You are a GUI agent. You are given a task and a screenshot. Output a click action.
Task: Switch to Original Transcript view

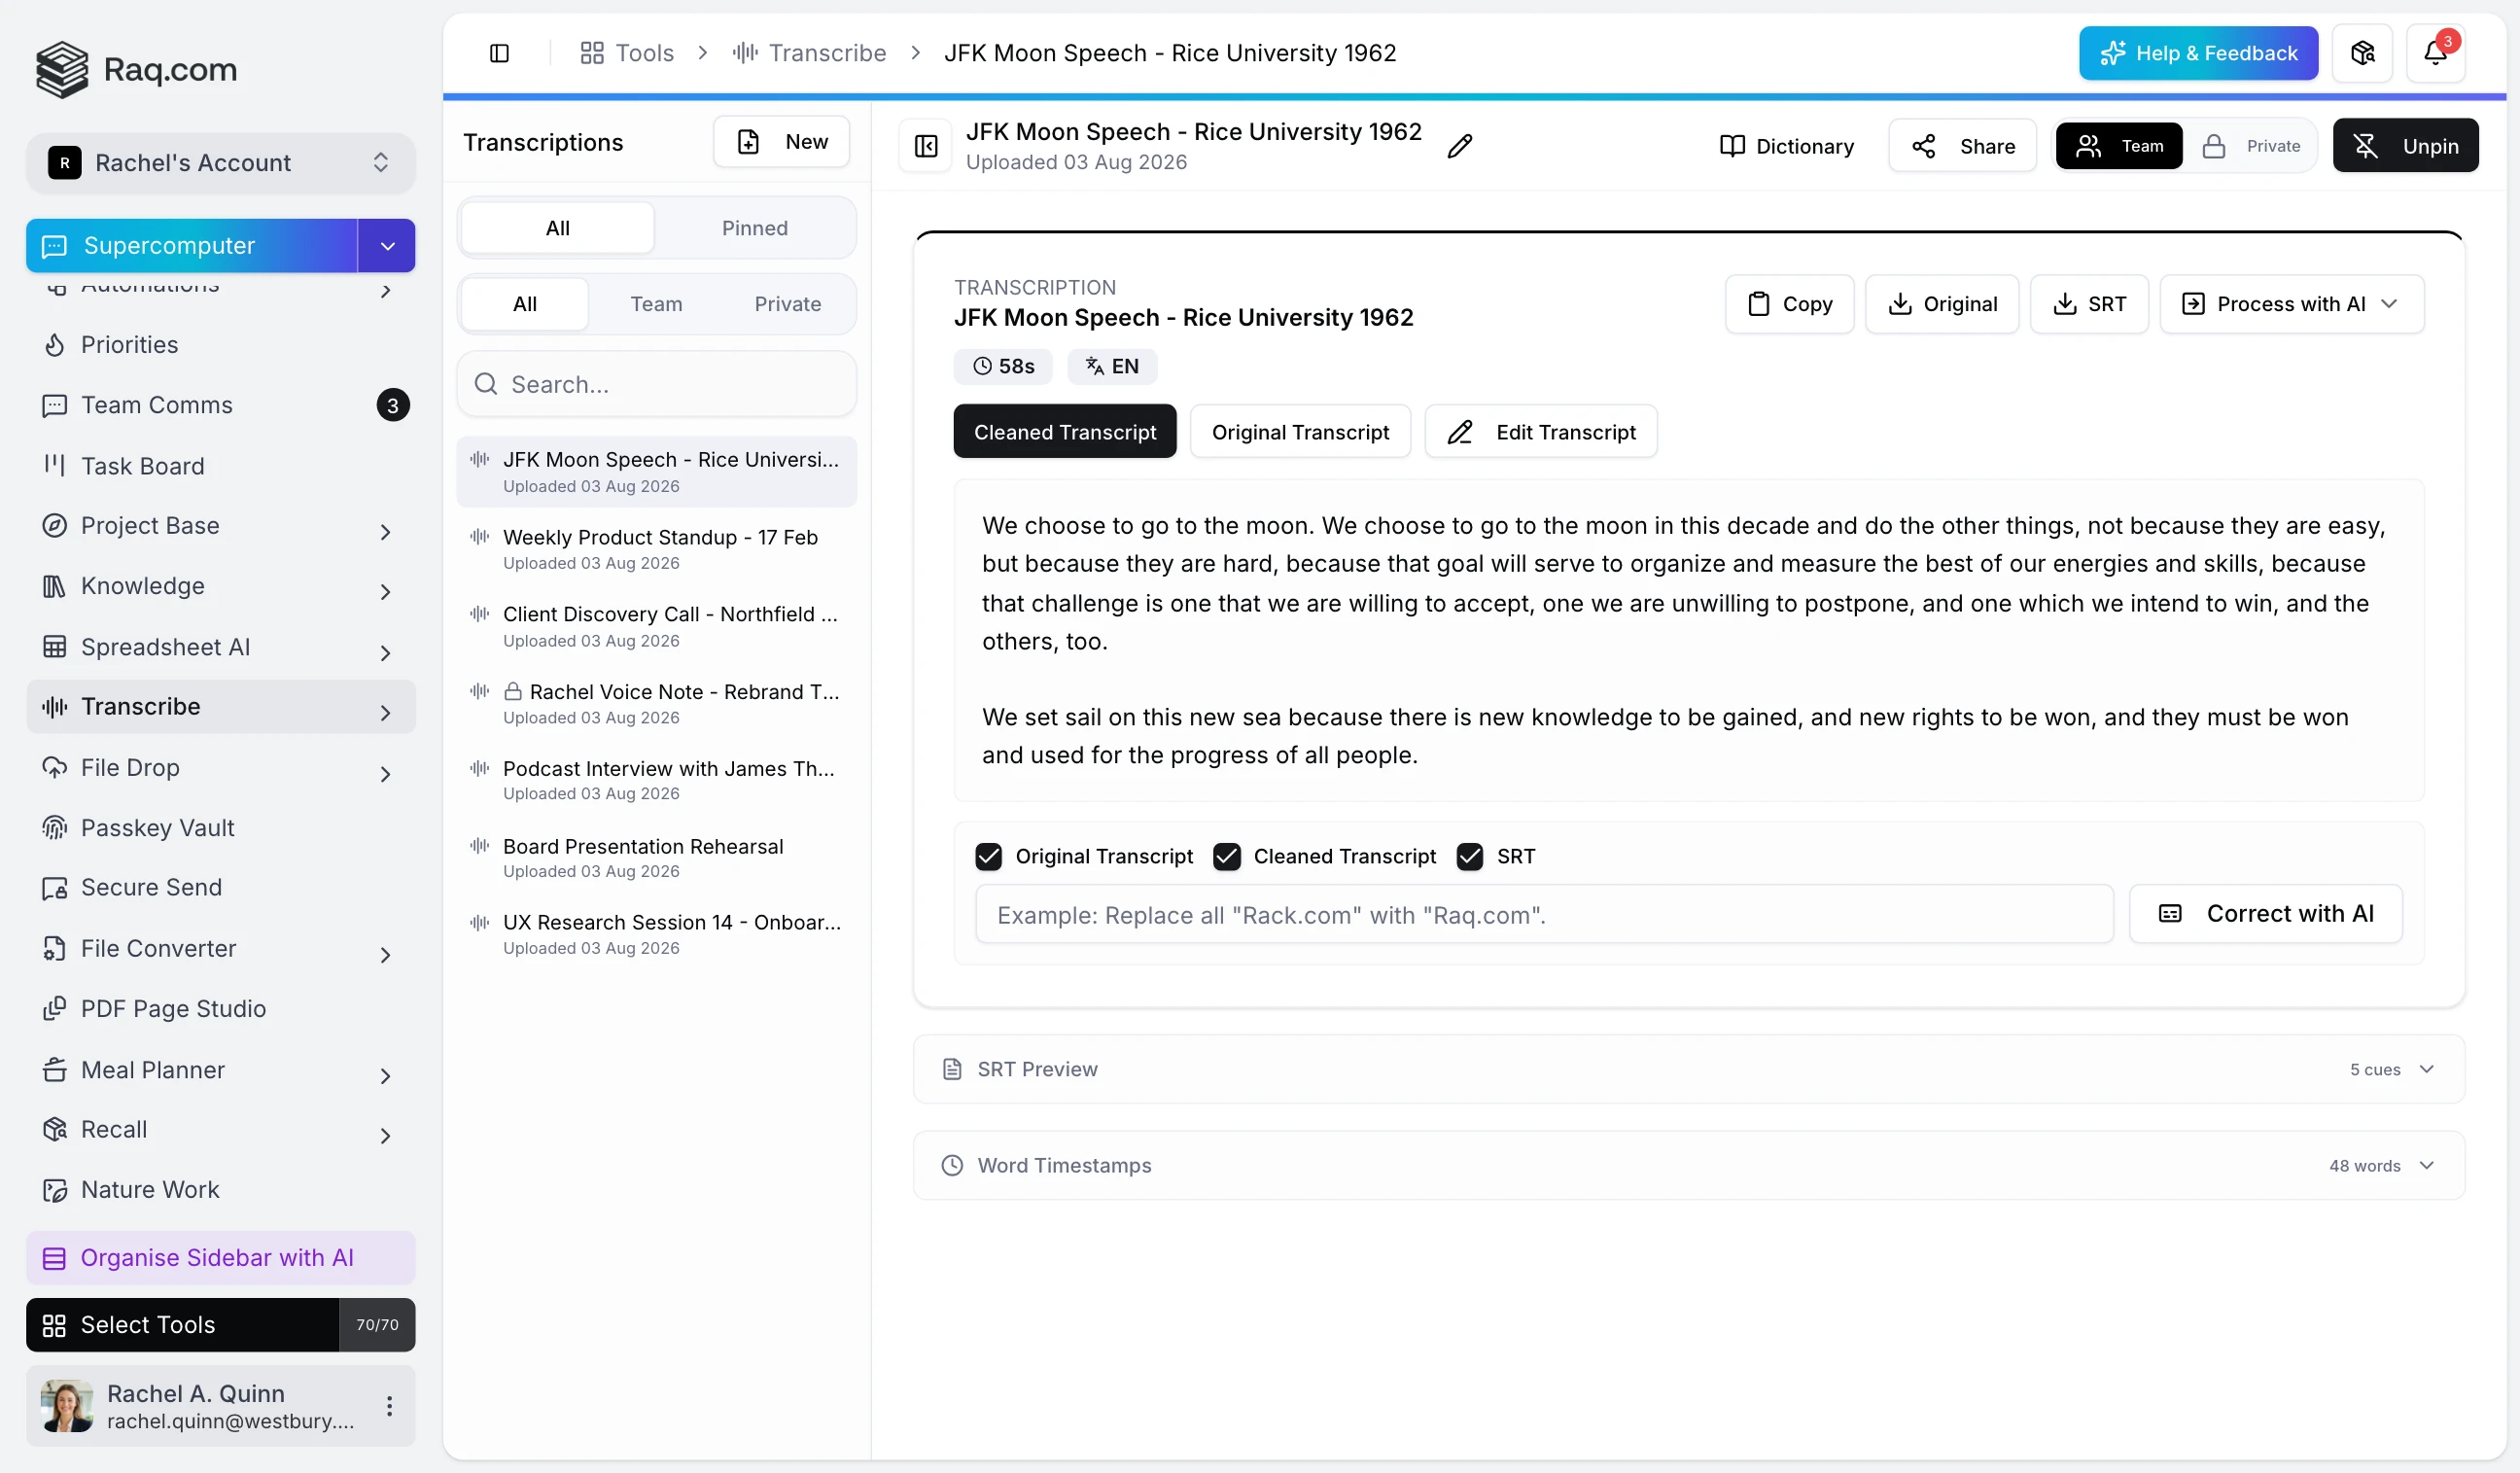[1300, 432]
